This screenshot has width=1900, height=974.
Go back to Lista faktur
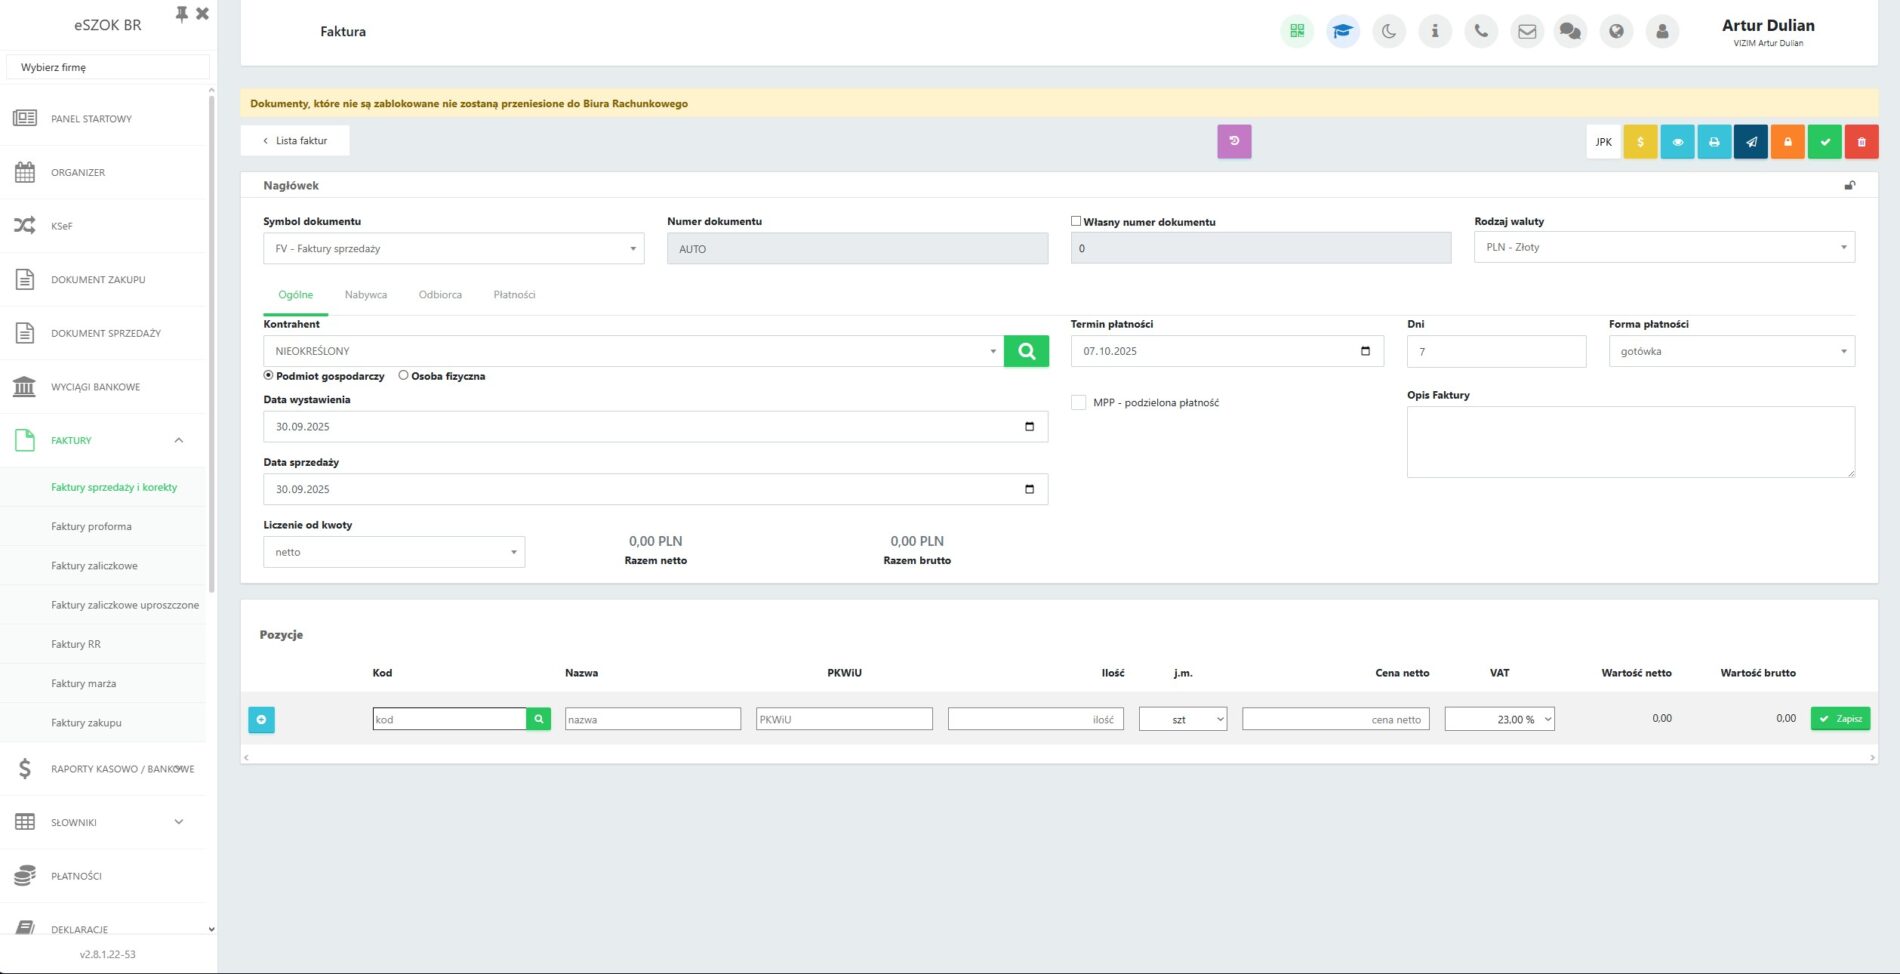click(x=295, y=141)
